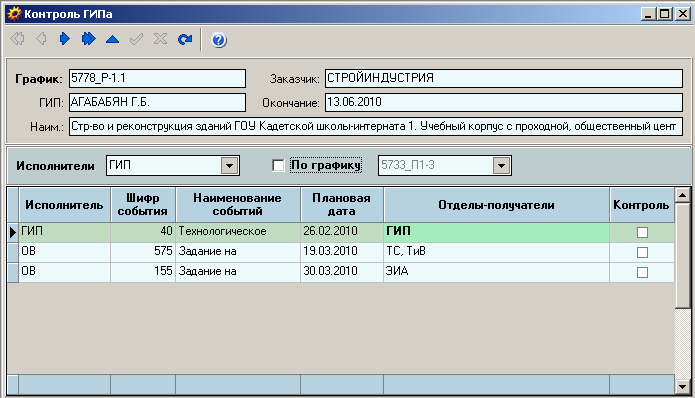Select event code cell 575
Screen dimensions: 695x398
coord(143,252)
